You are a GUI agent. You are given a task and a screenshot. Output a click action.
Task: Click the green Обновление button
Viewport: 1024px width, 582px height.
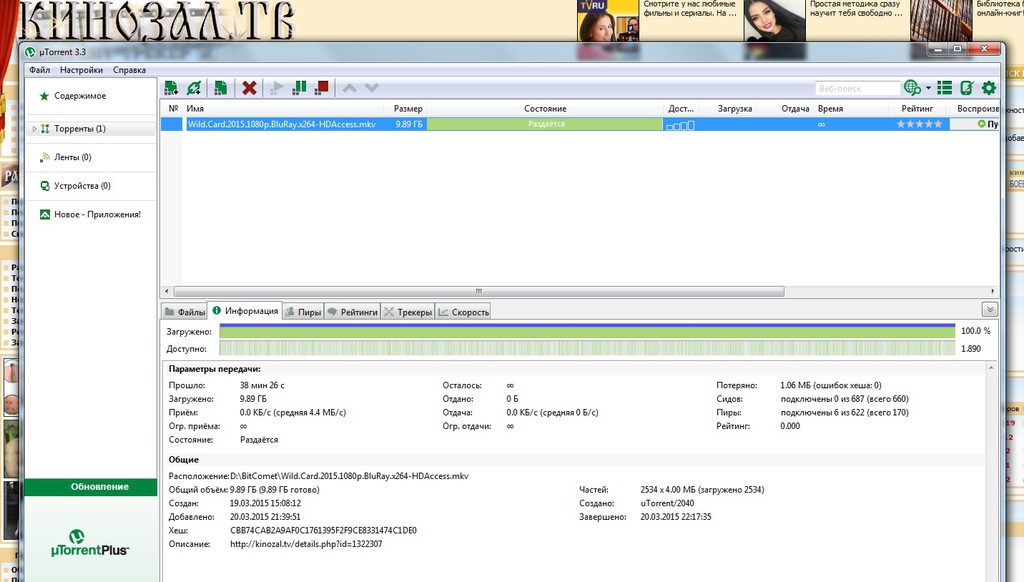pyautogui.click(x=91, y=487)
